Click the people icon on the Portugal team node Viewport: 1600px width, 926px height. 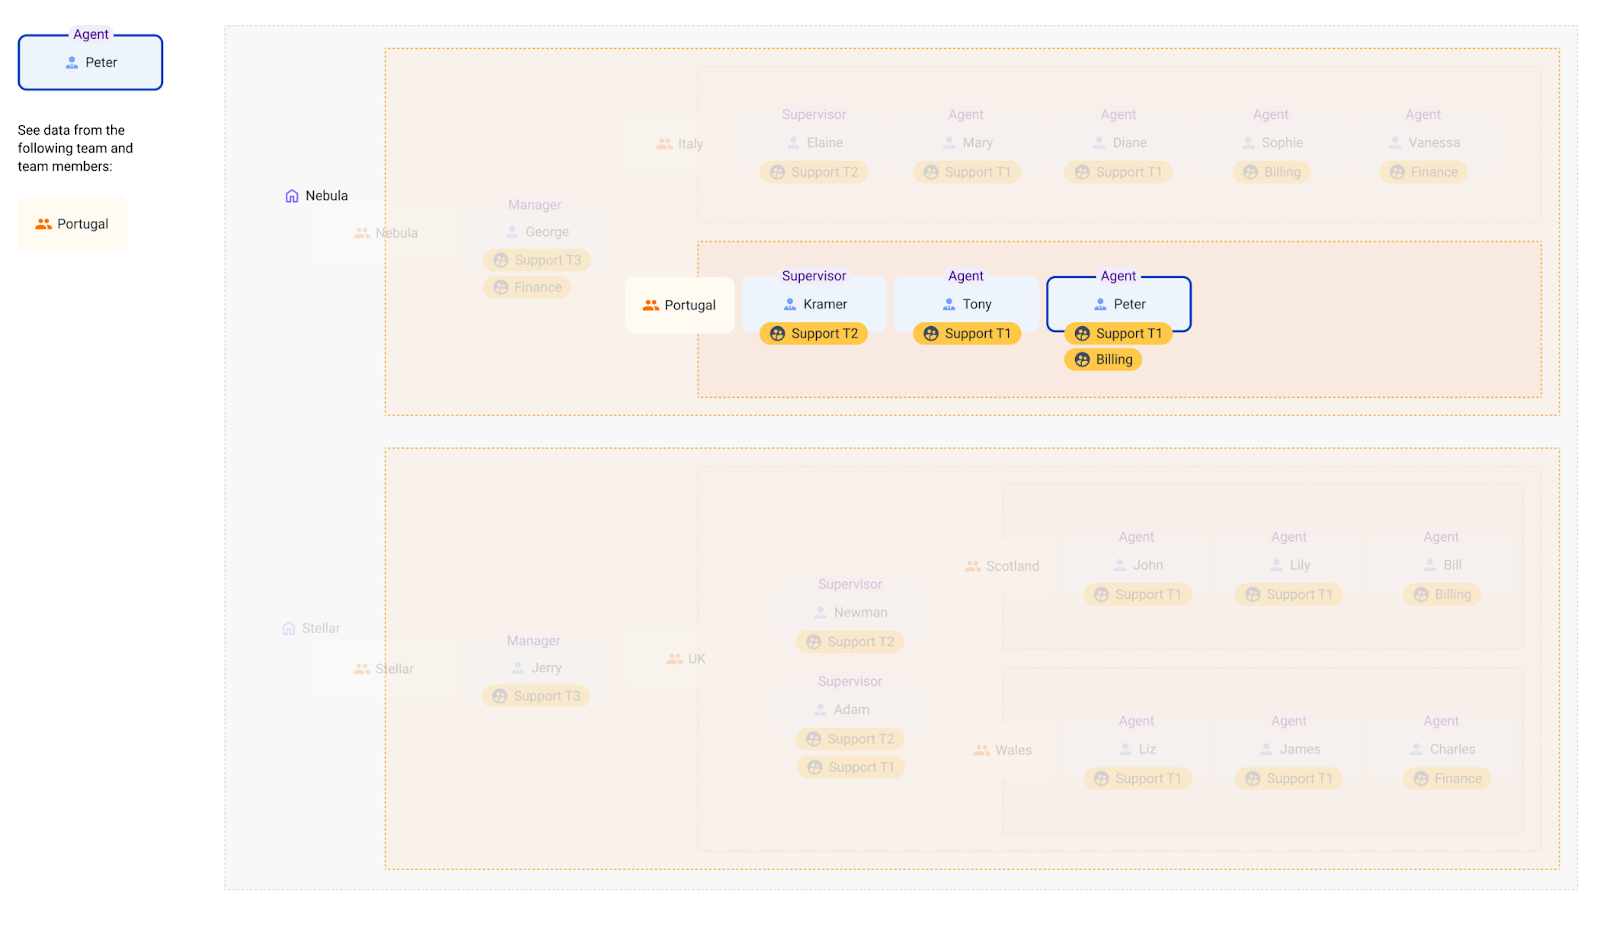[x=651, y=304]
